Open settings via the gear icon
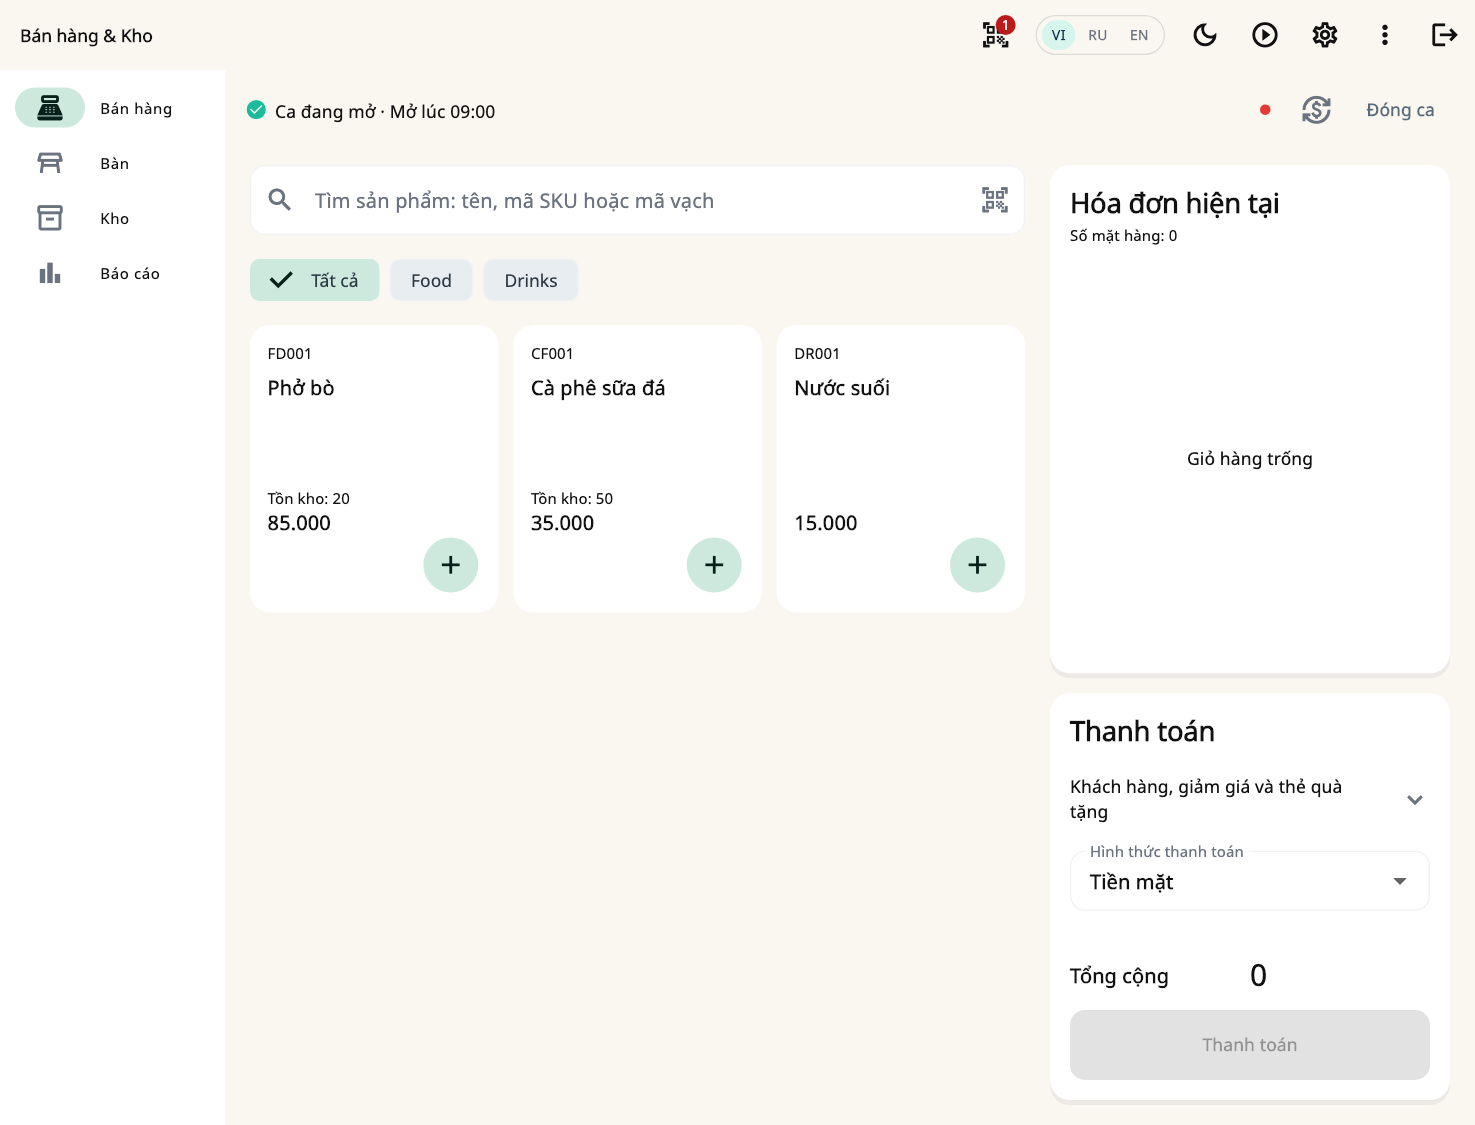This screenshot has height=1125, width=1475. coord(1325,35)
